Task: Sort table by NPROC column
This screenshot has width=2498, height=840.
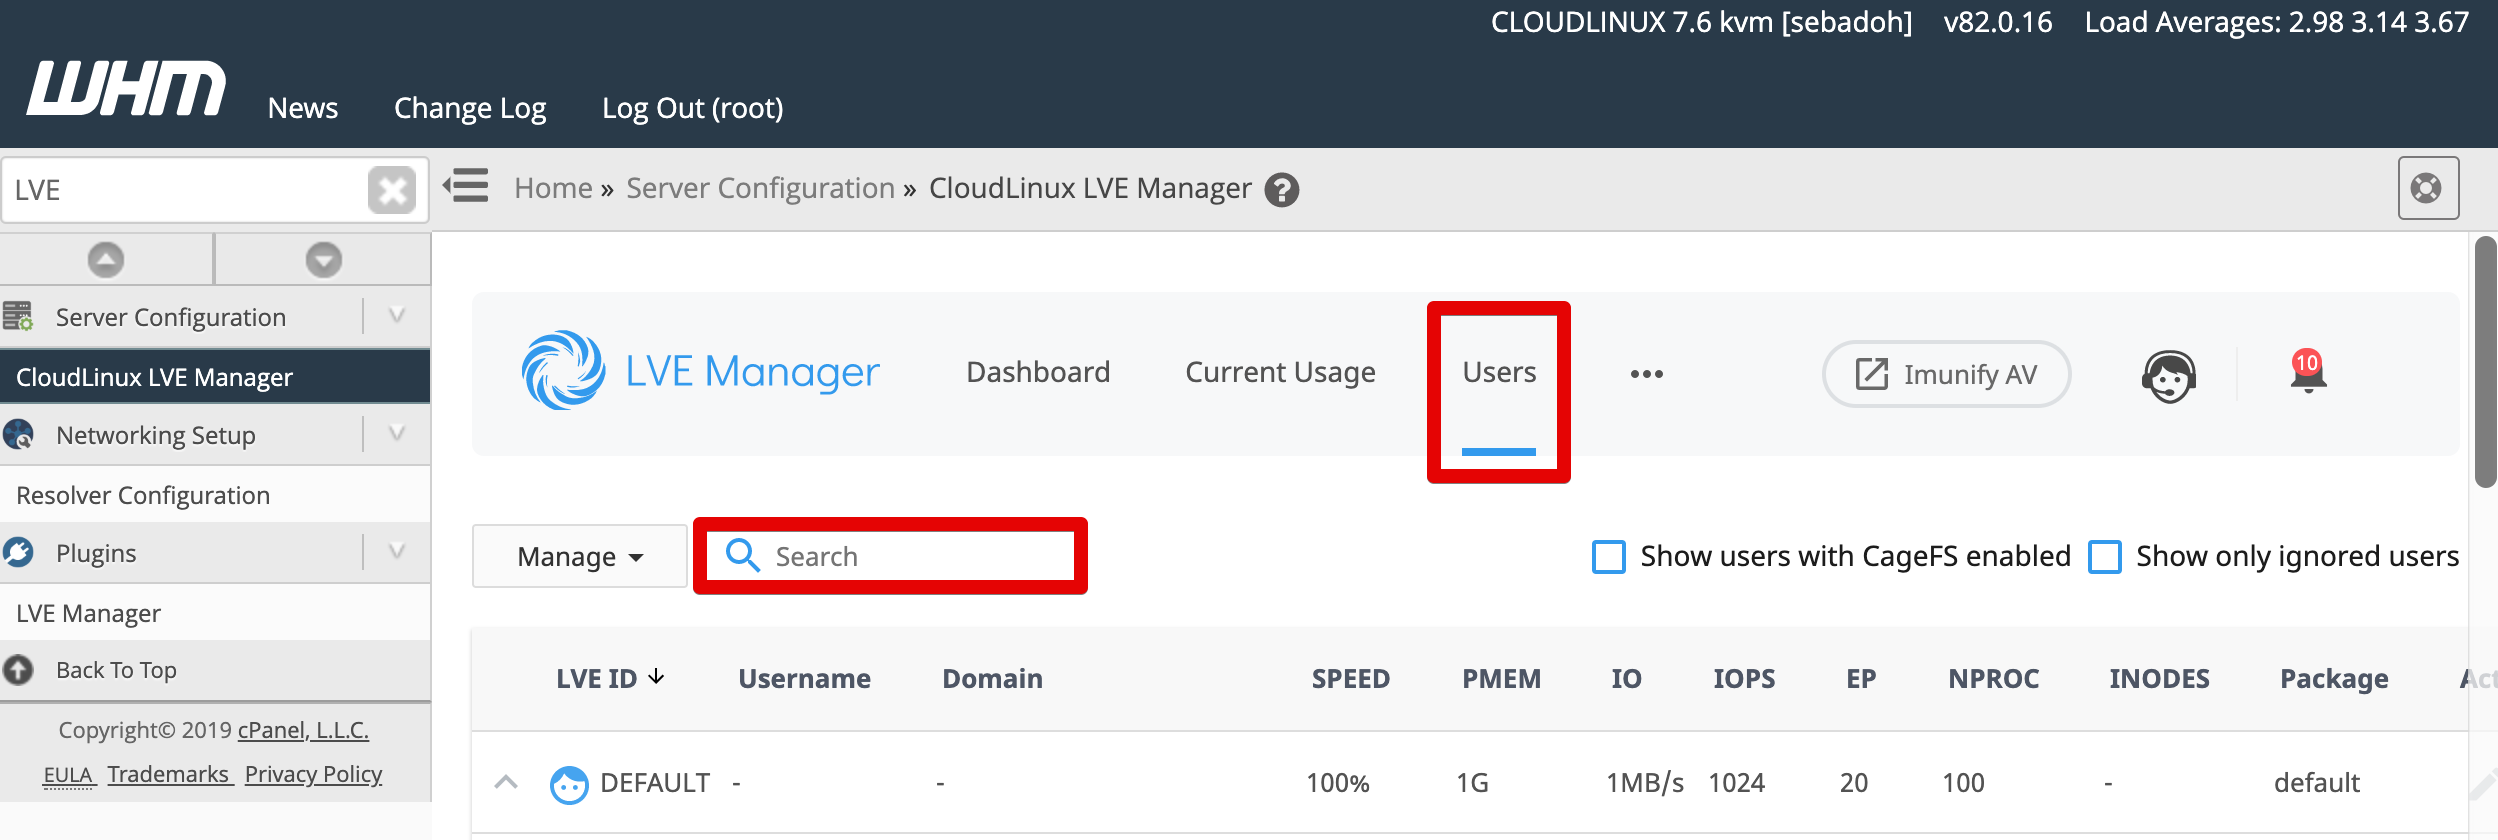Action: coord(1993,678)
